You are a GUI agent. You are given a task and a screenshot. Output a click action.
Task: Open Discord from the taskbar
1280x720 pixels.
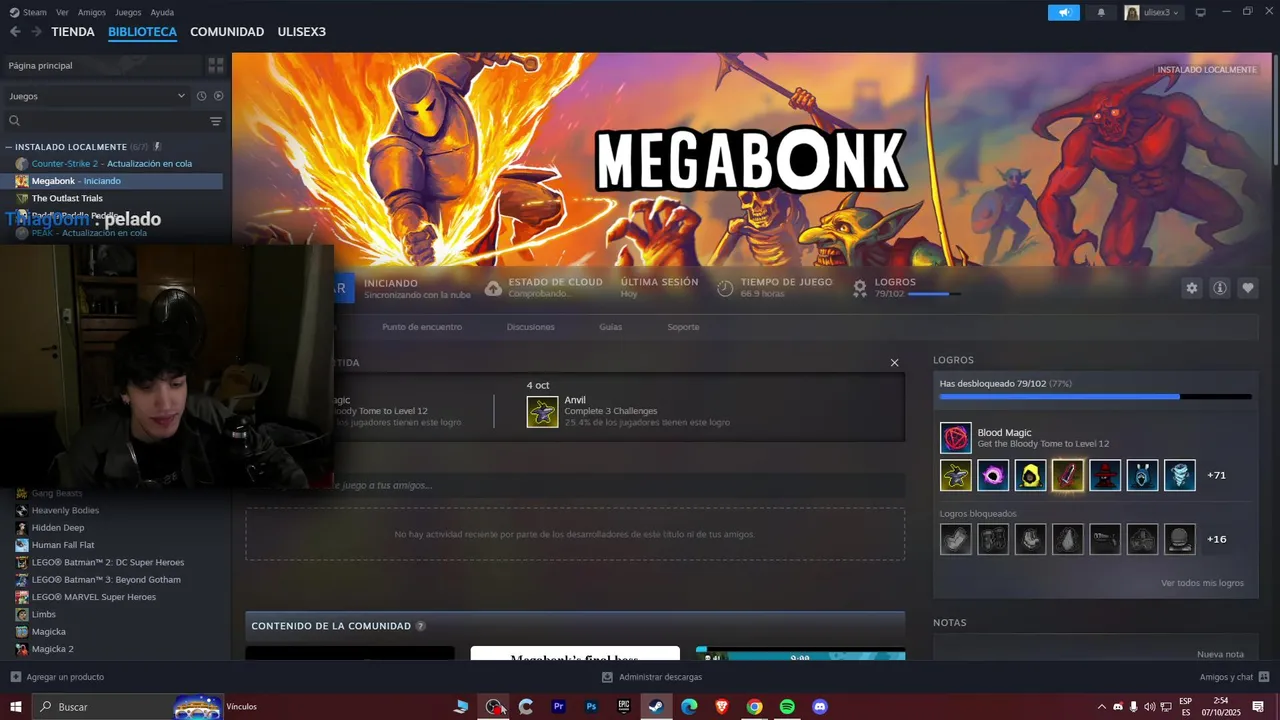click(x=820, y=707)
